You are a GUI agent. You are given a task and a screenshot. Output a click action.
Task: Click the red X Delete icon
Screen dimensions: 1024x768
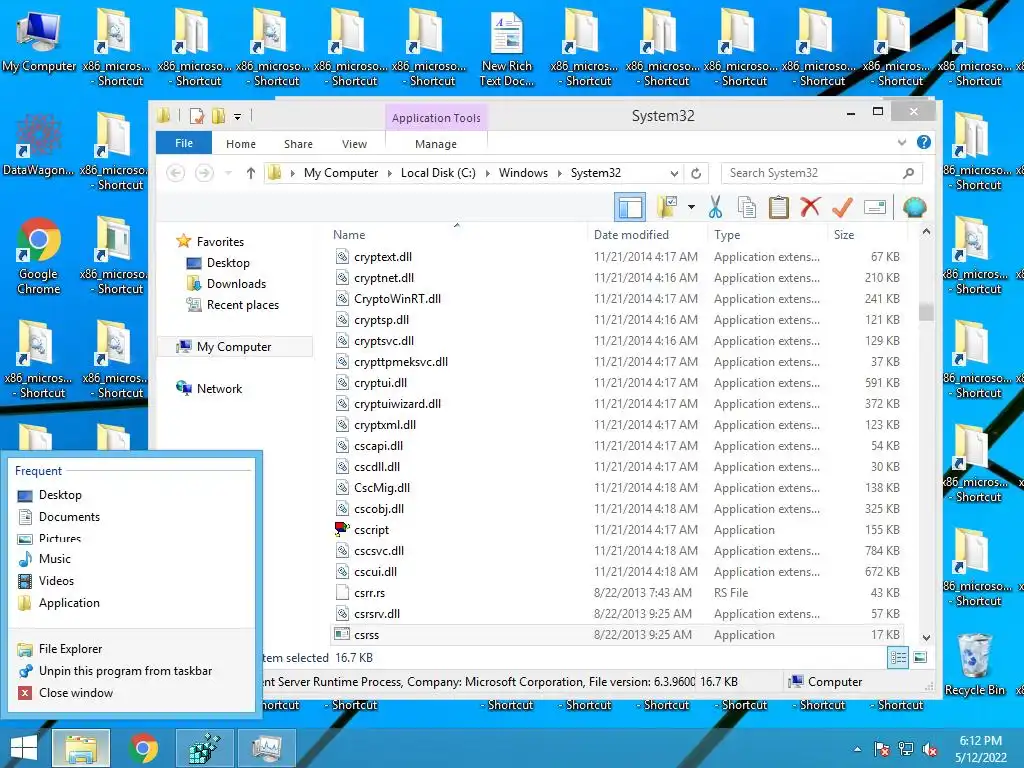point(810,207)
